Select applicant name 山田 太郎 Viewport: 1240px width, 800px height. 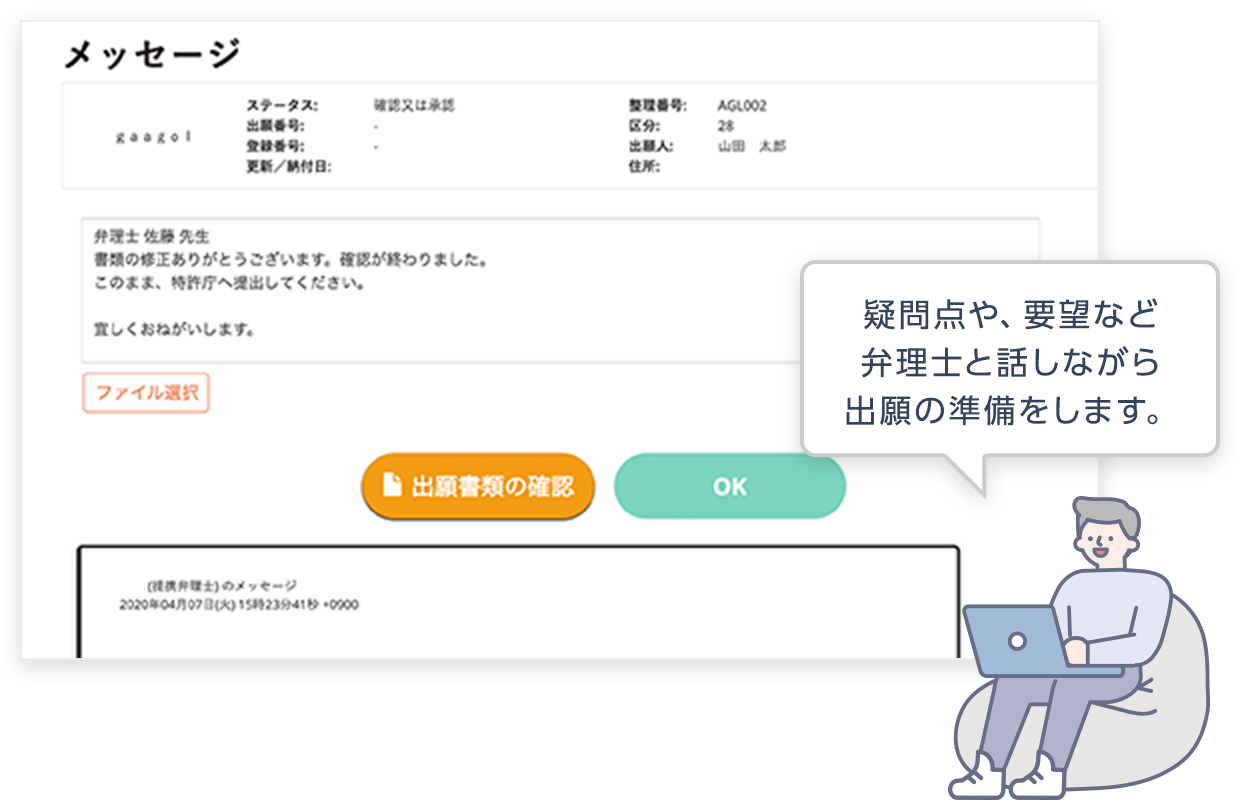point(752,146)
